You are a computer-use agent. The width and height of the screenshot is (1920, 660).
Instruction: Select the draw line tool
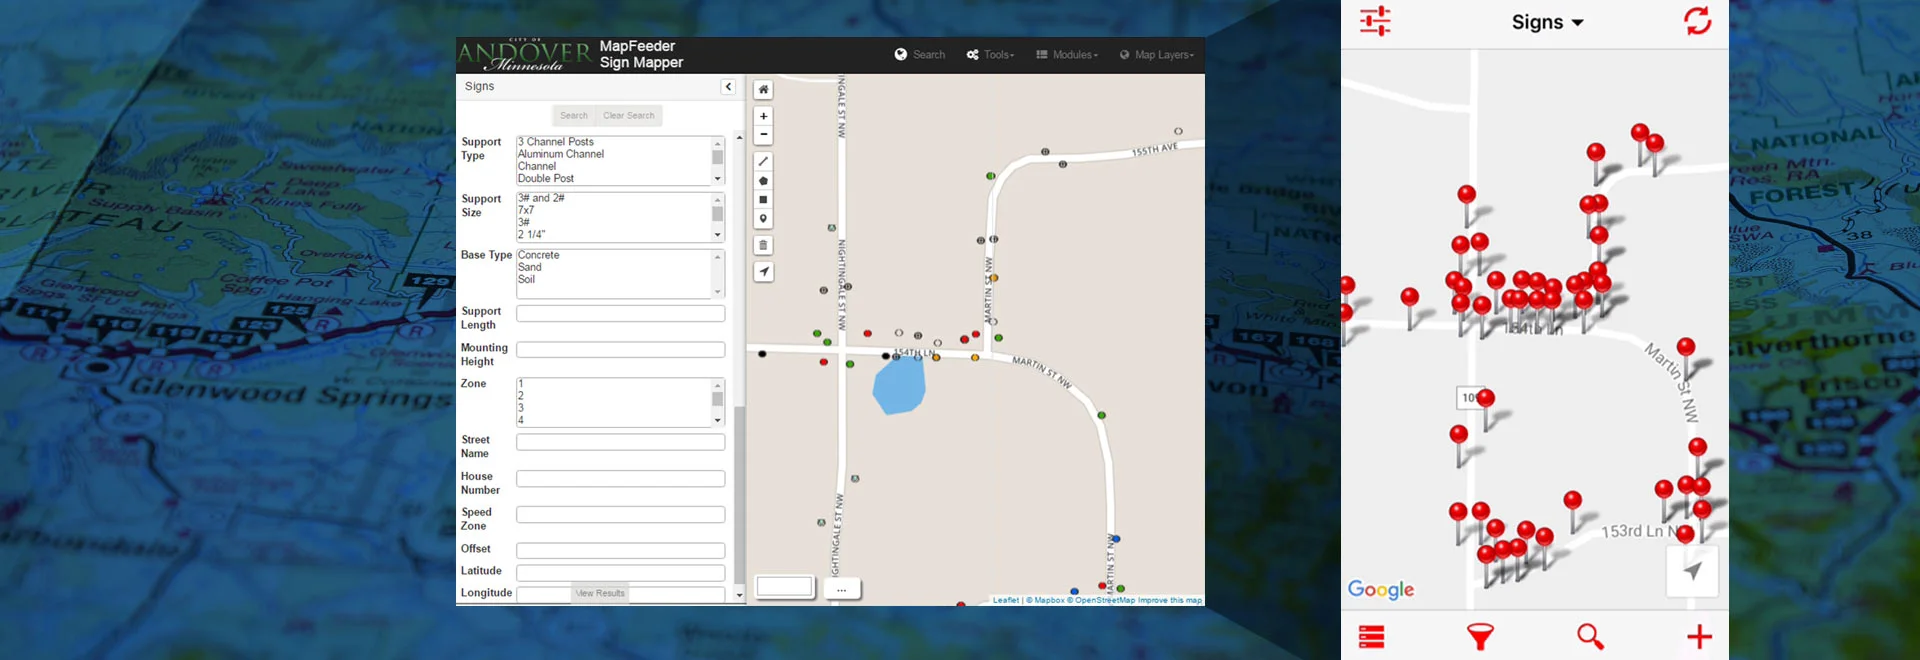[763, 161]
